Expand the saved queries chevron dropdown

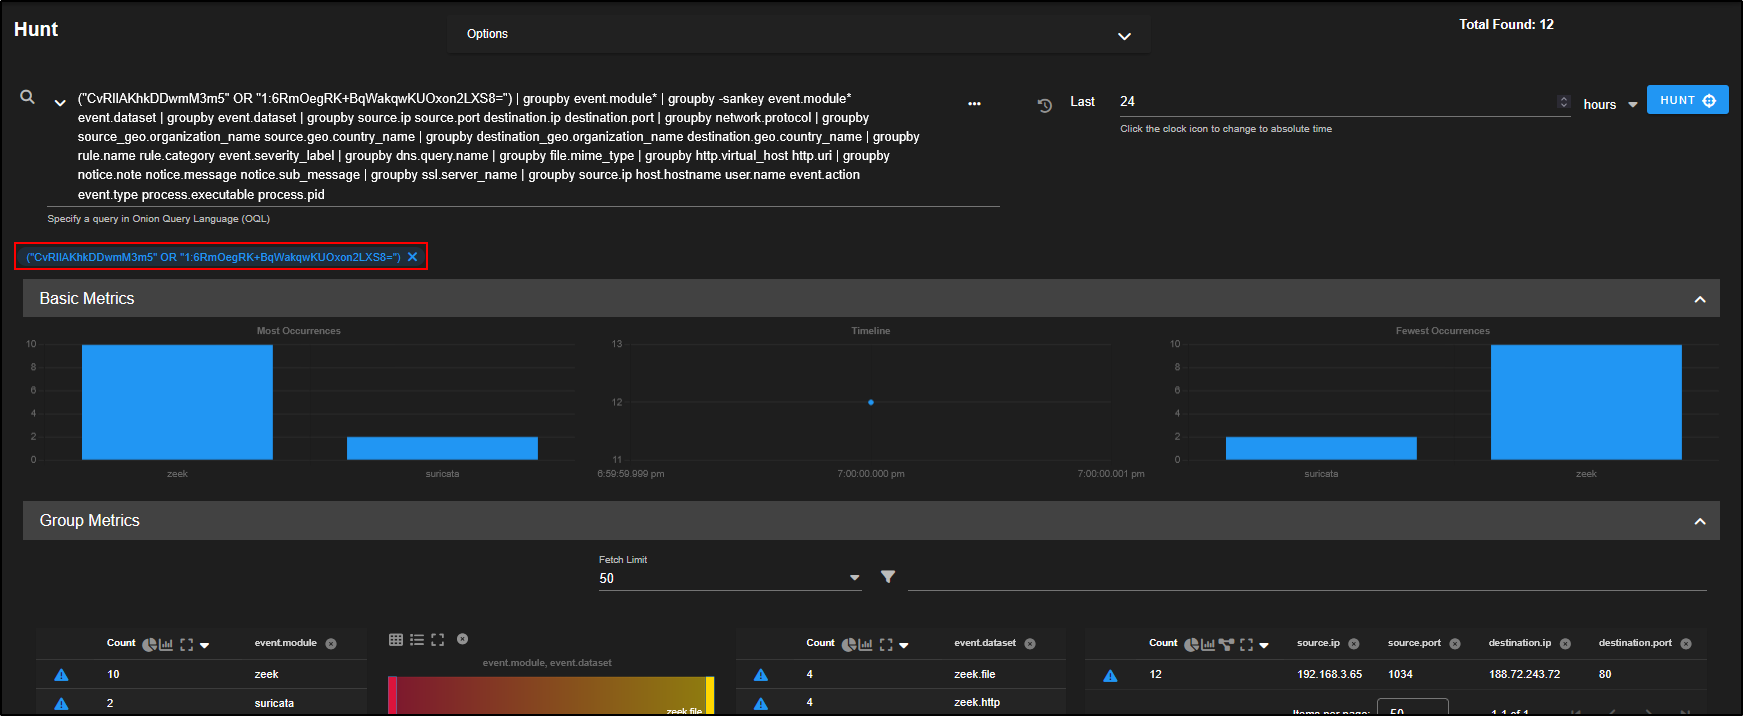tap(60, 103)
